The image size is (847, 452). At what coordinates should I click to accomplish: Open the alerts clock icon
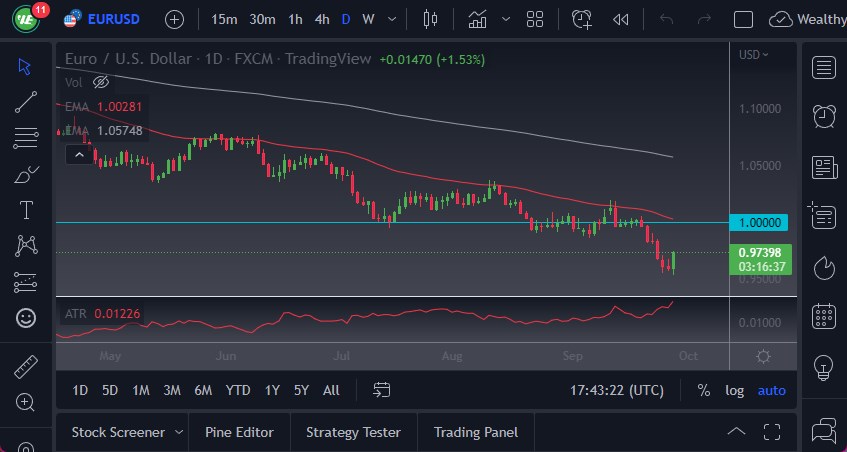(824, 116)
